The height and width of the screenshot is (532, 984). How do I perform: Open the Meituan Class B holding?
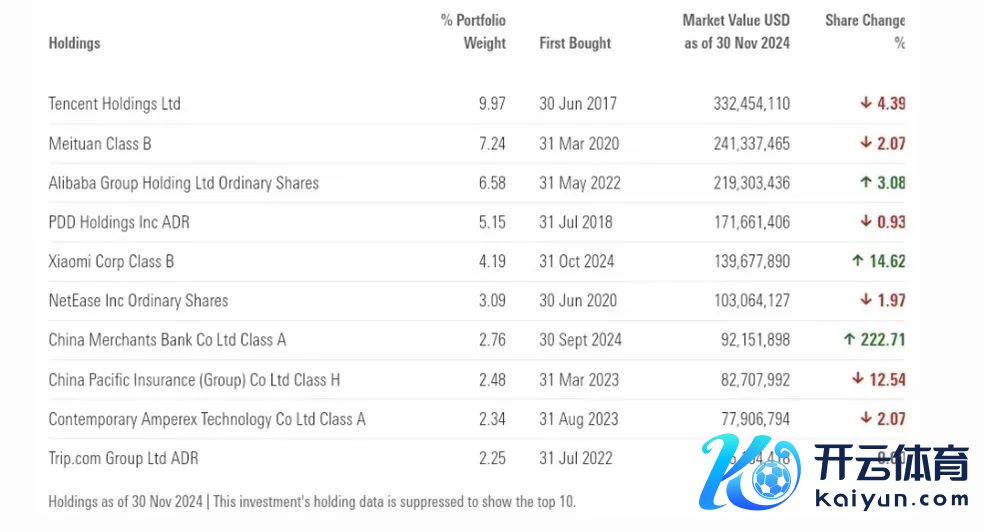[x=100, y=143]
